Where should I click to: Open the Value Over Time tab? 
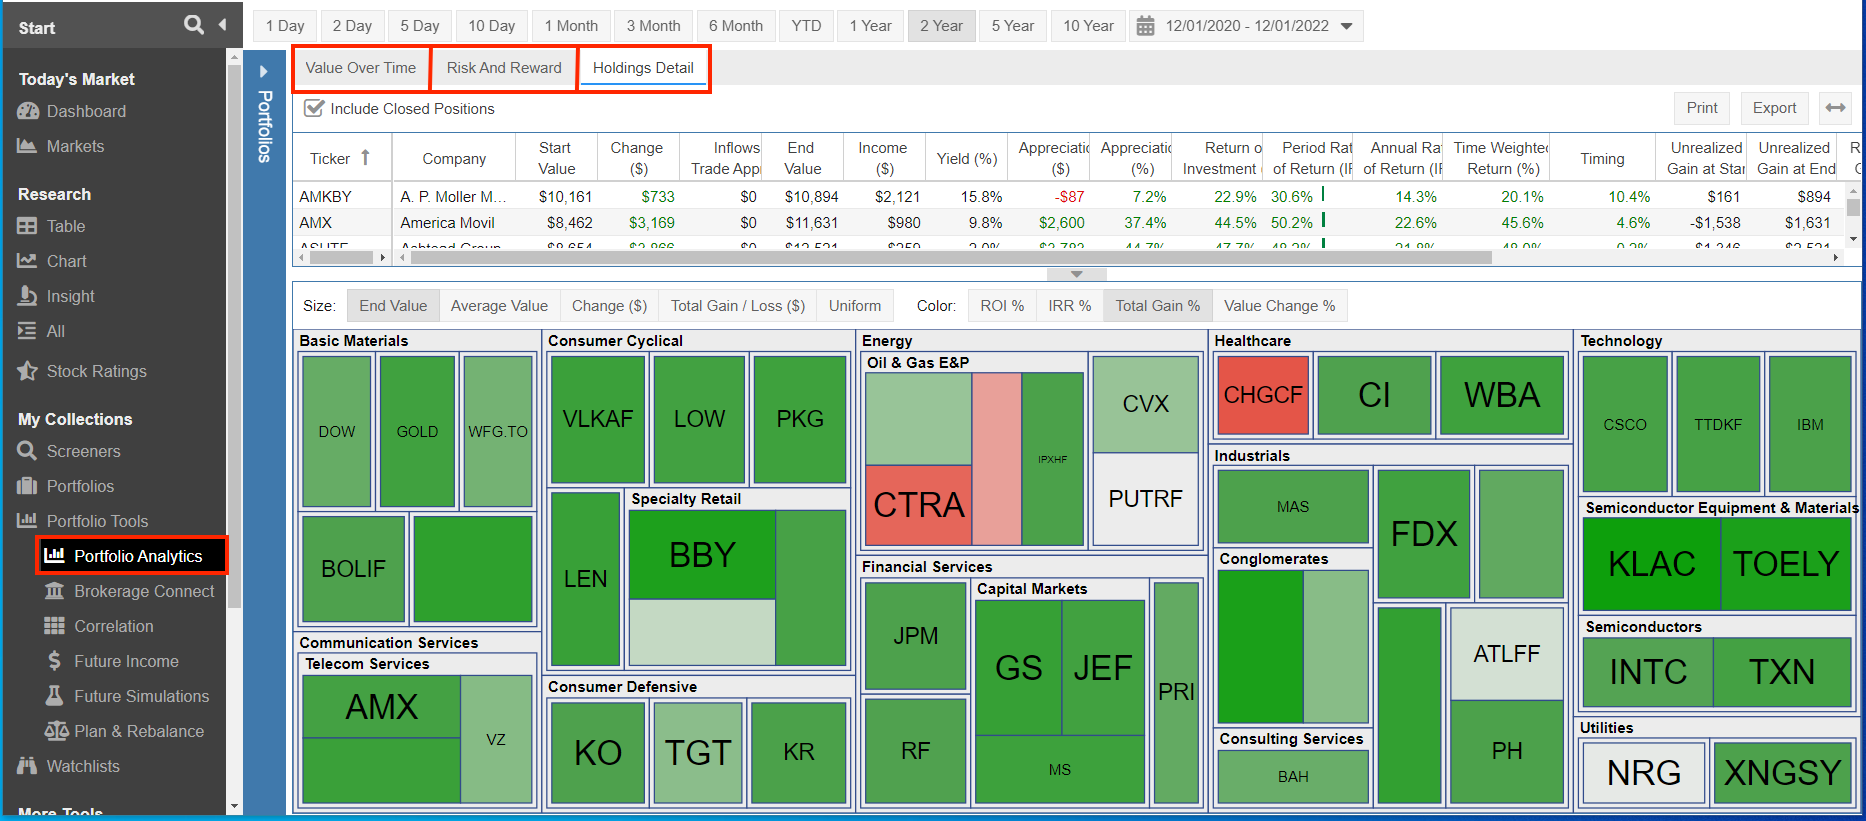361,68
